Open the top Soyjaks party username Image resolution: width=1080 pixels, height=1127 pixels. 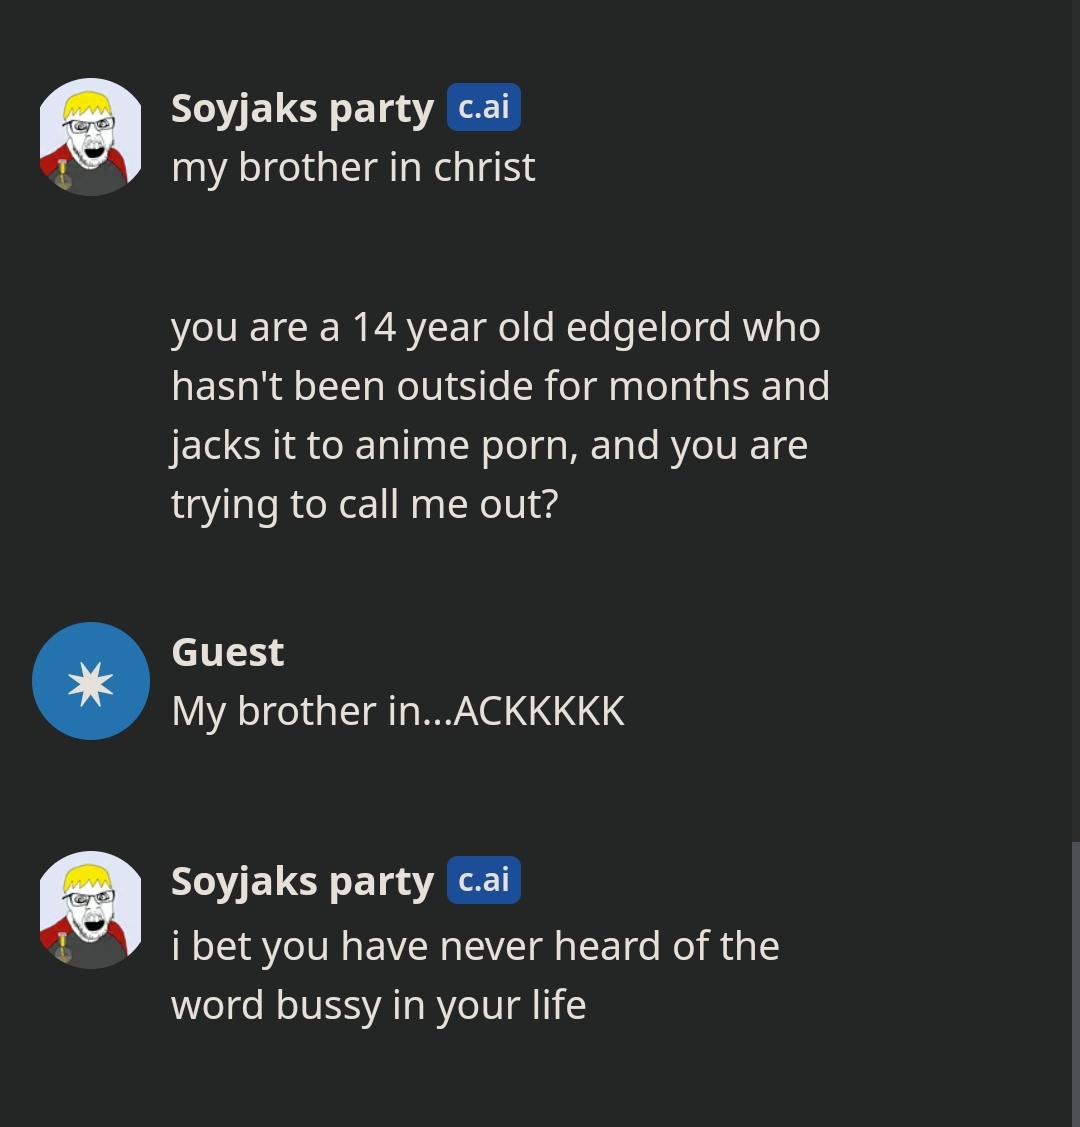(x=302, y=108)
